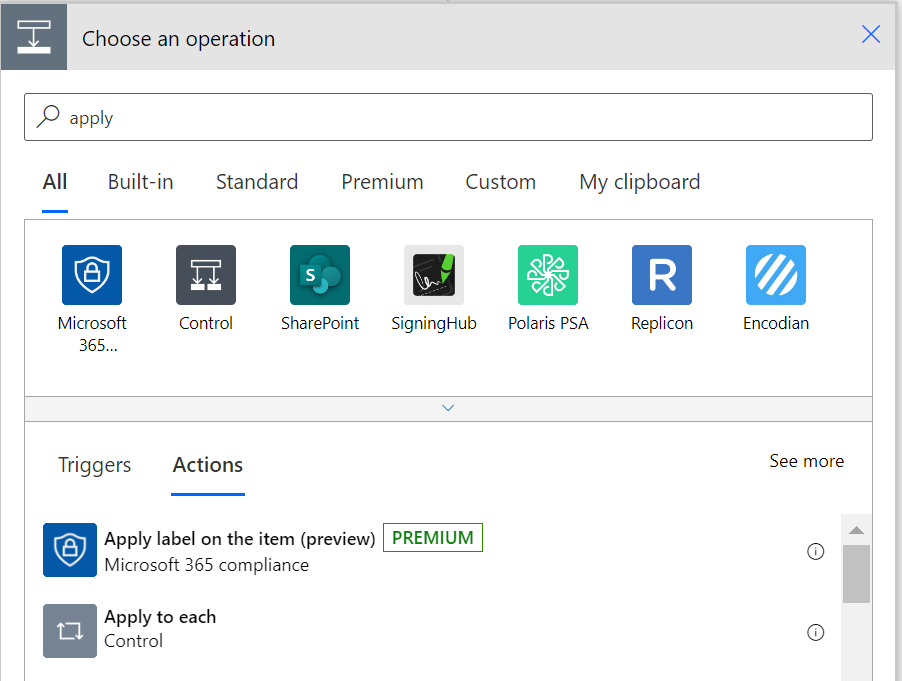
Task: Choose the Encodian connector icon
Action: [x=776, y=275]
